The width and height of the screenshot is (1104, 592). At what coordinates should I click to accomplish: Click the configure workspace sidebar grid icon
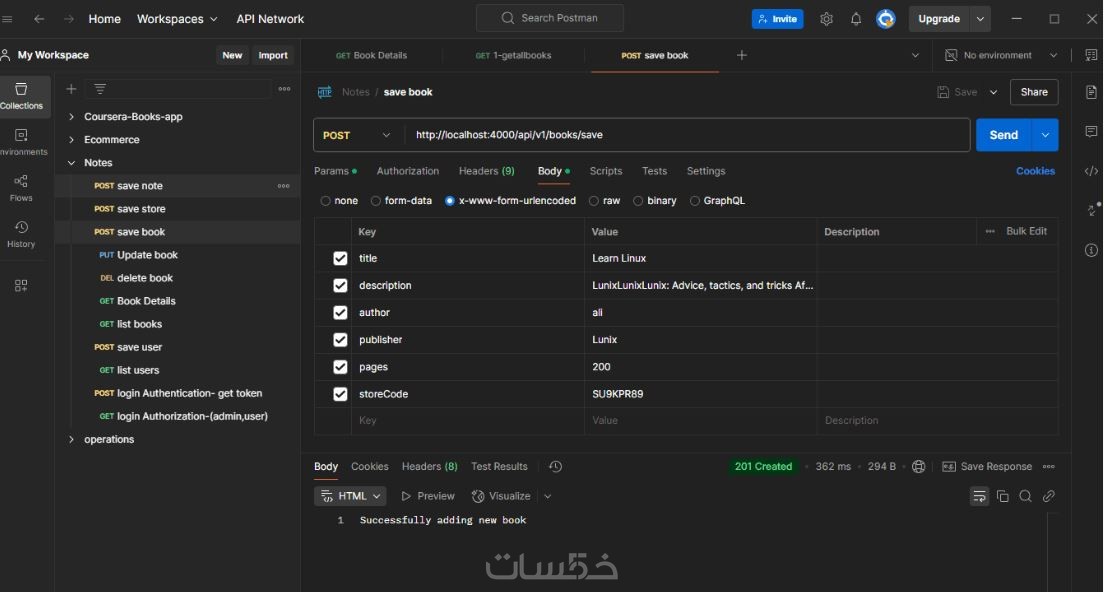coord(21,285)
